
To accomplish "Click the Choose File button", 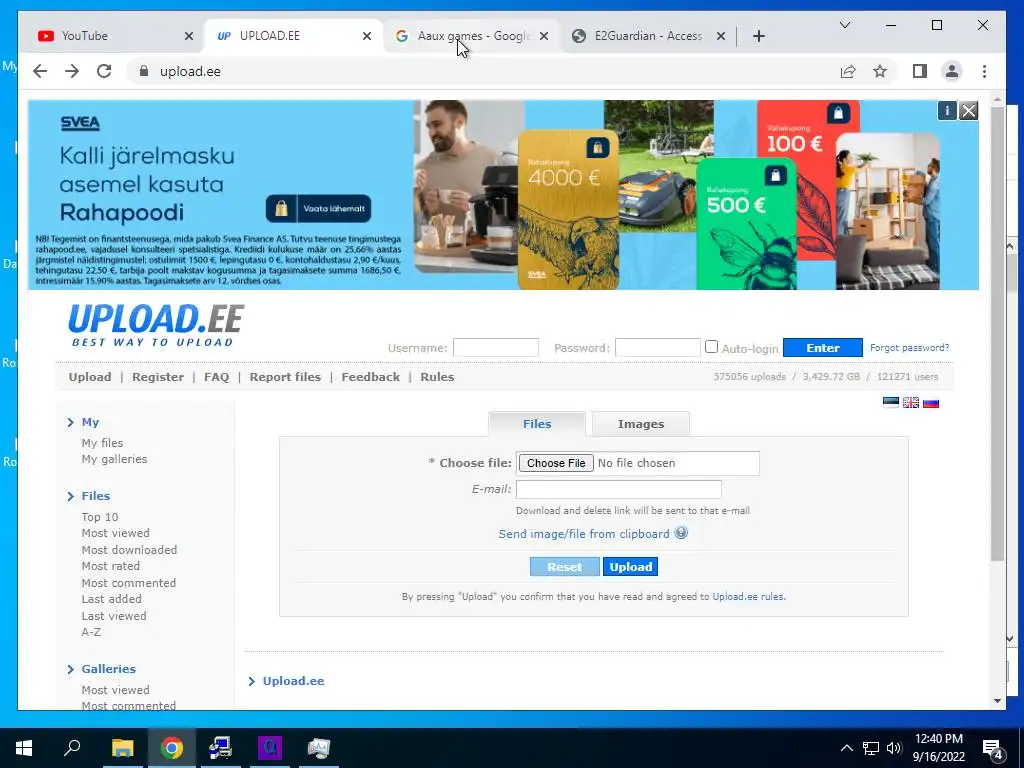I will [x=556, y=463].
